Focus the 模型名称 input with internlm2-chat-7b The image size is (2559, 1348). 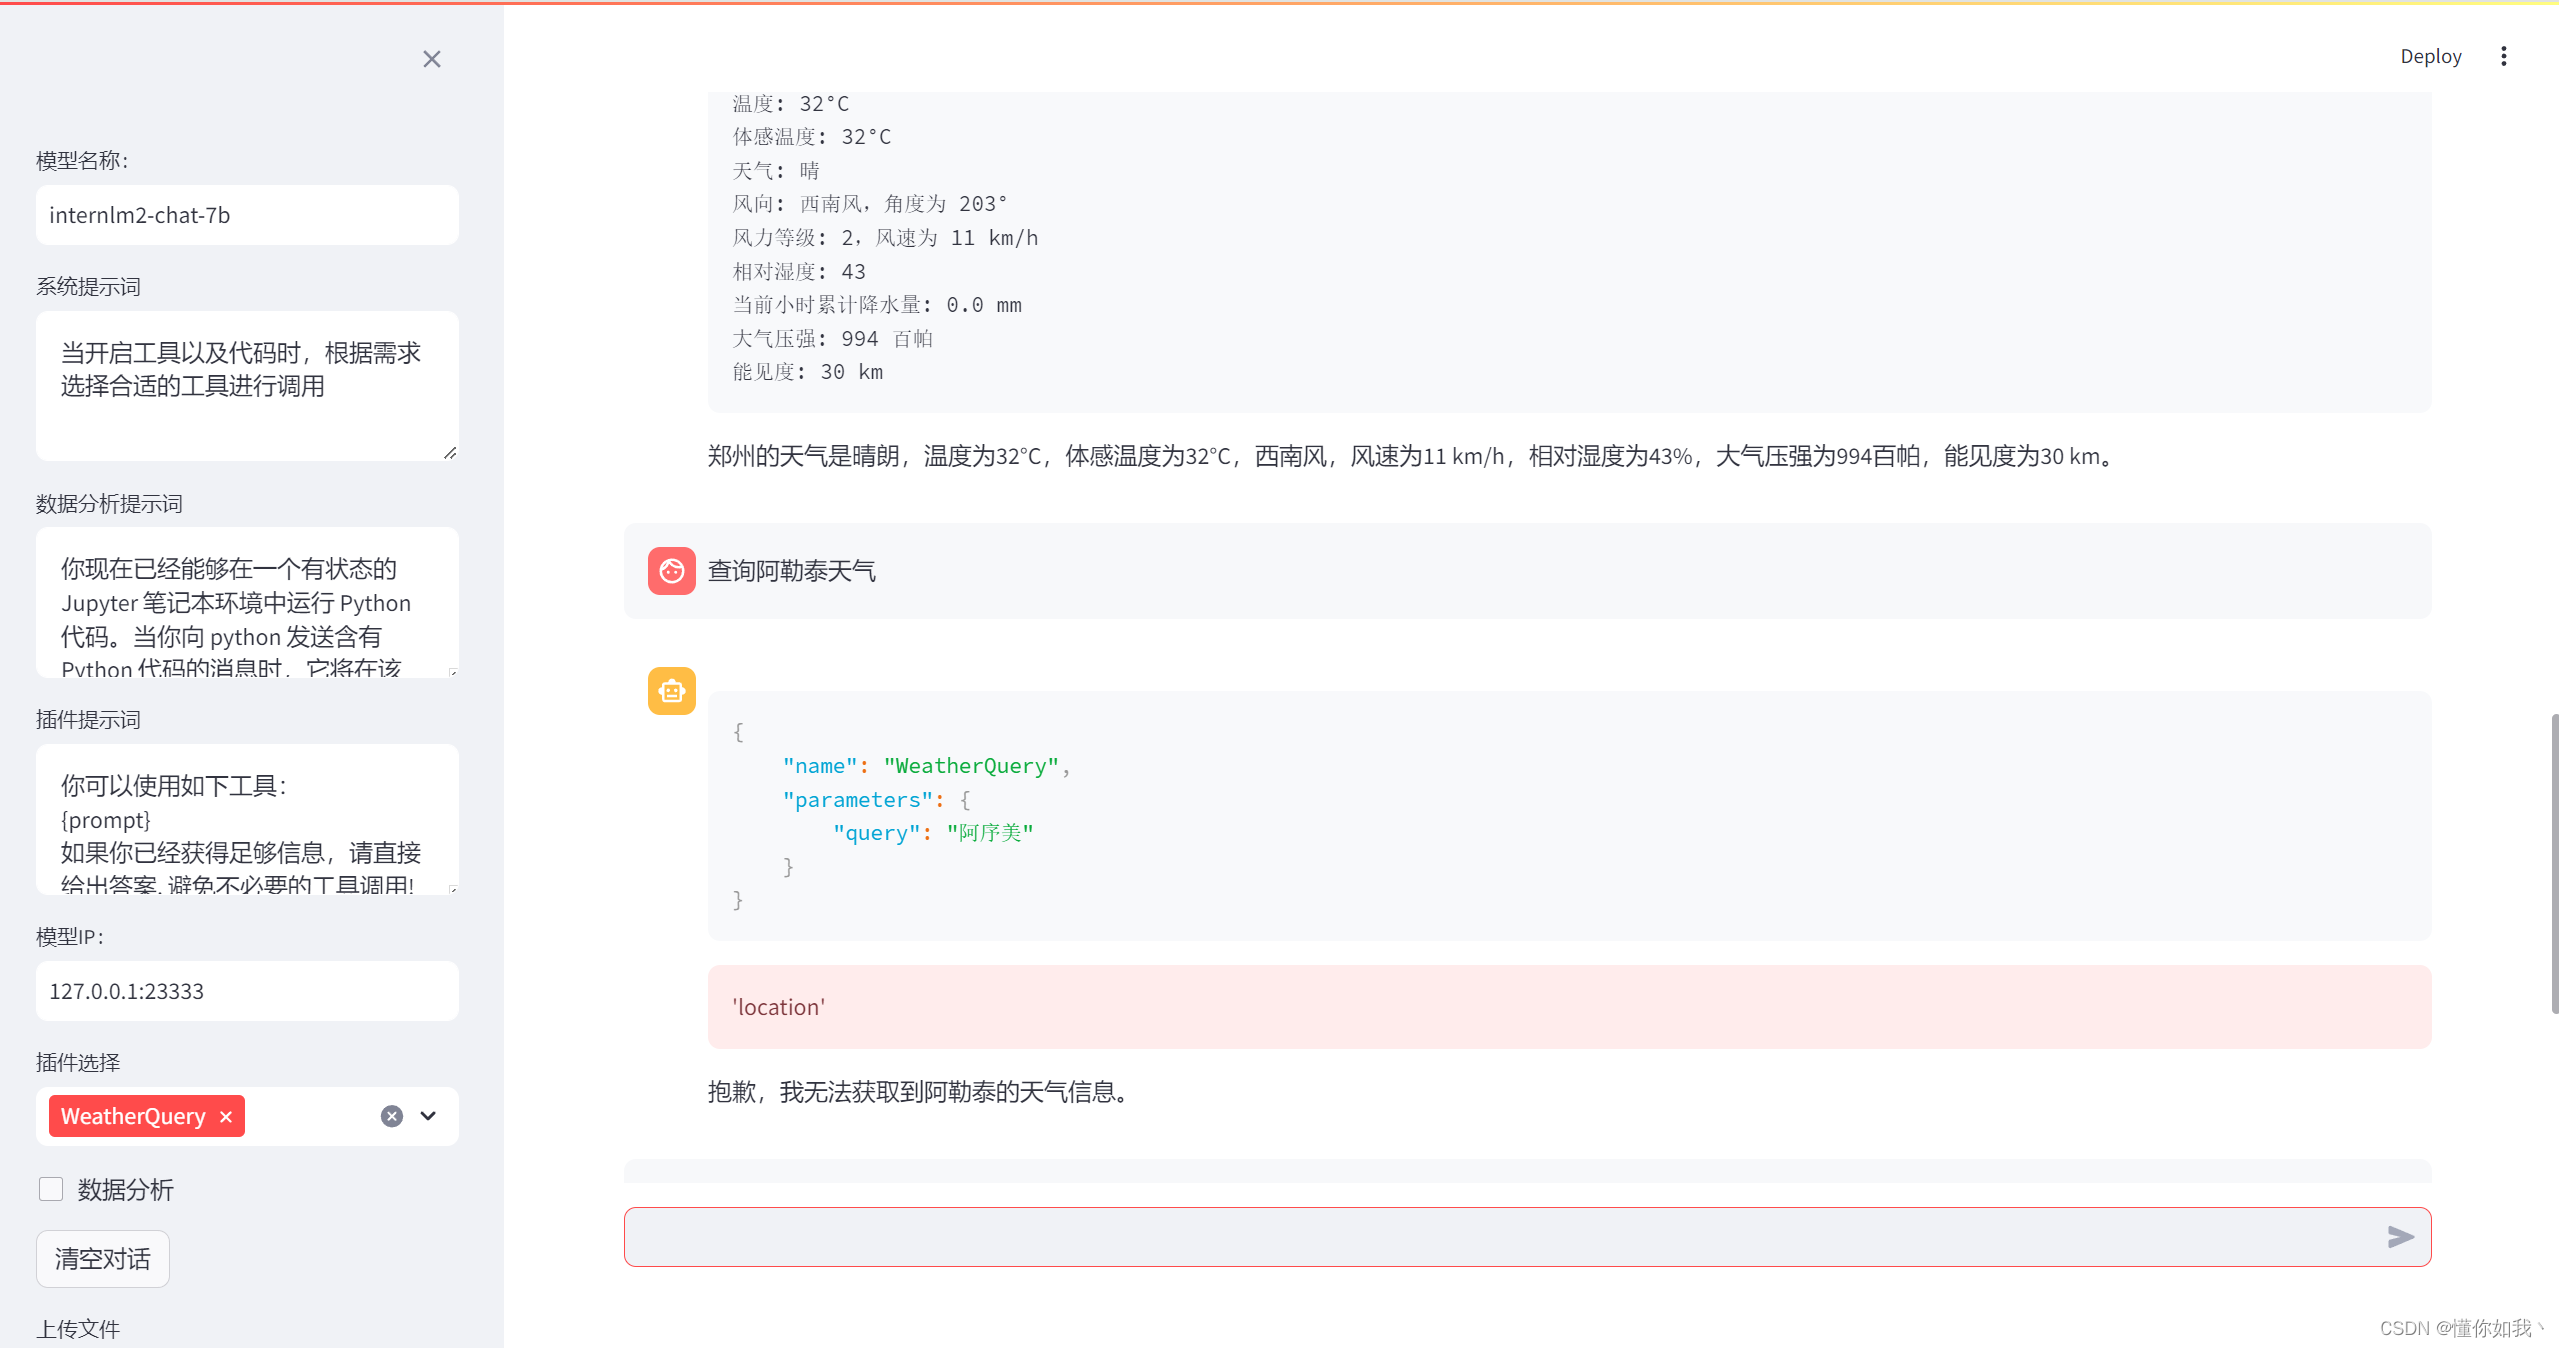coord(247,215)
